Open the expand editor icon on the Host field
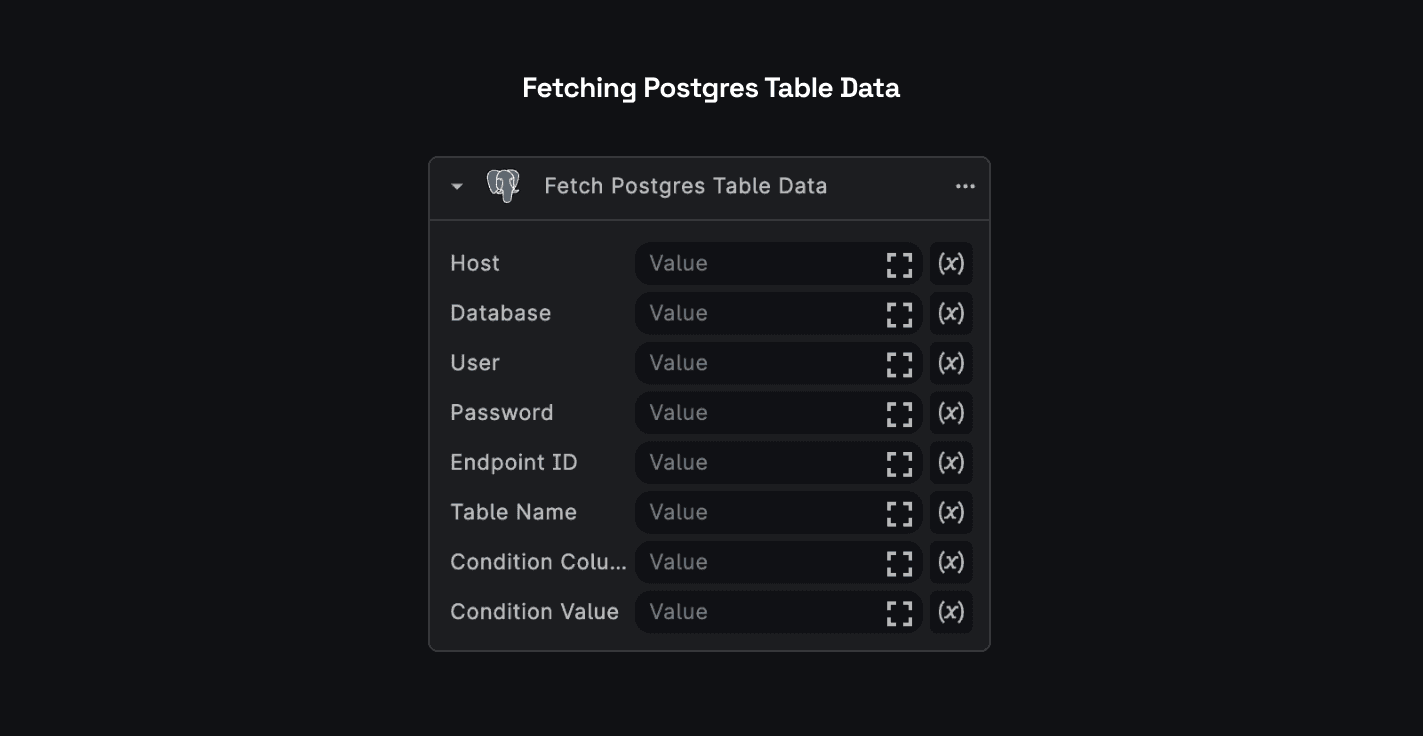1423x736 pixels. 898,264
